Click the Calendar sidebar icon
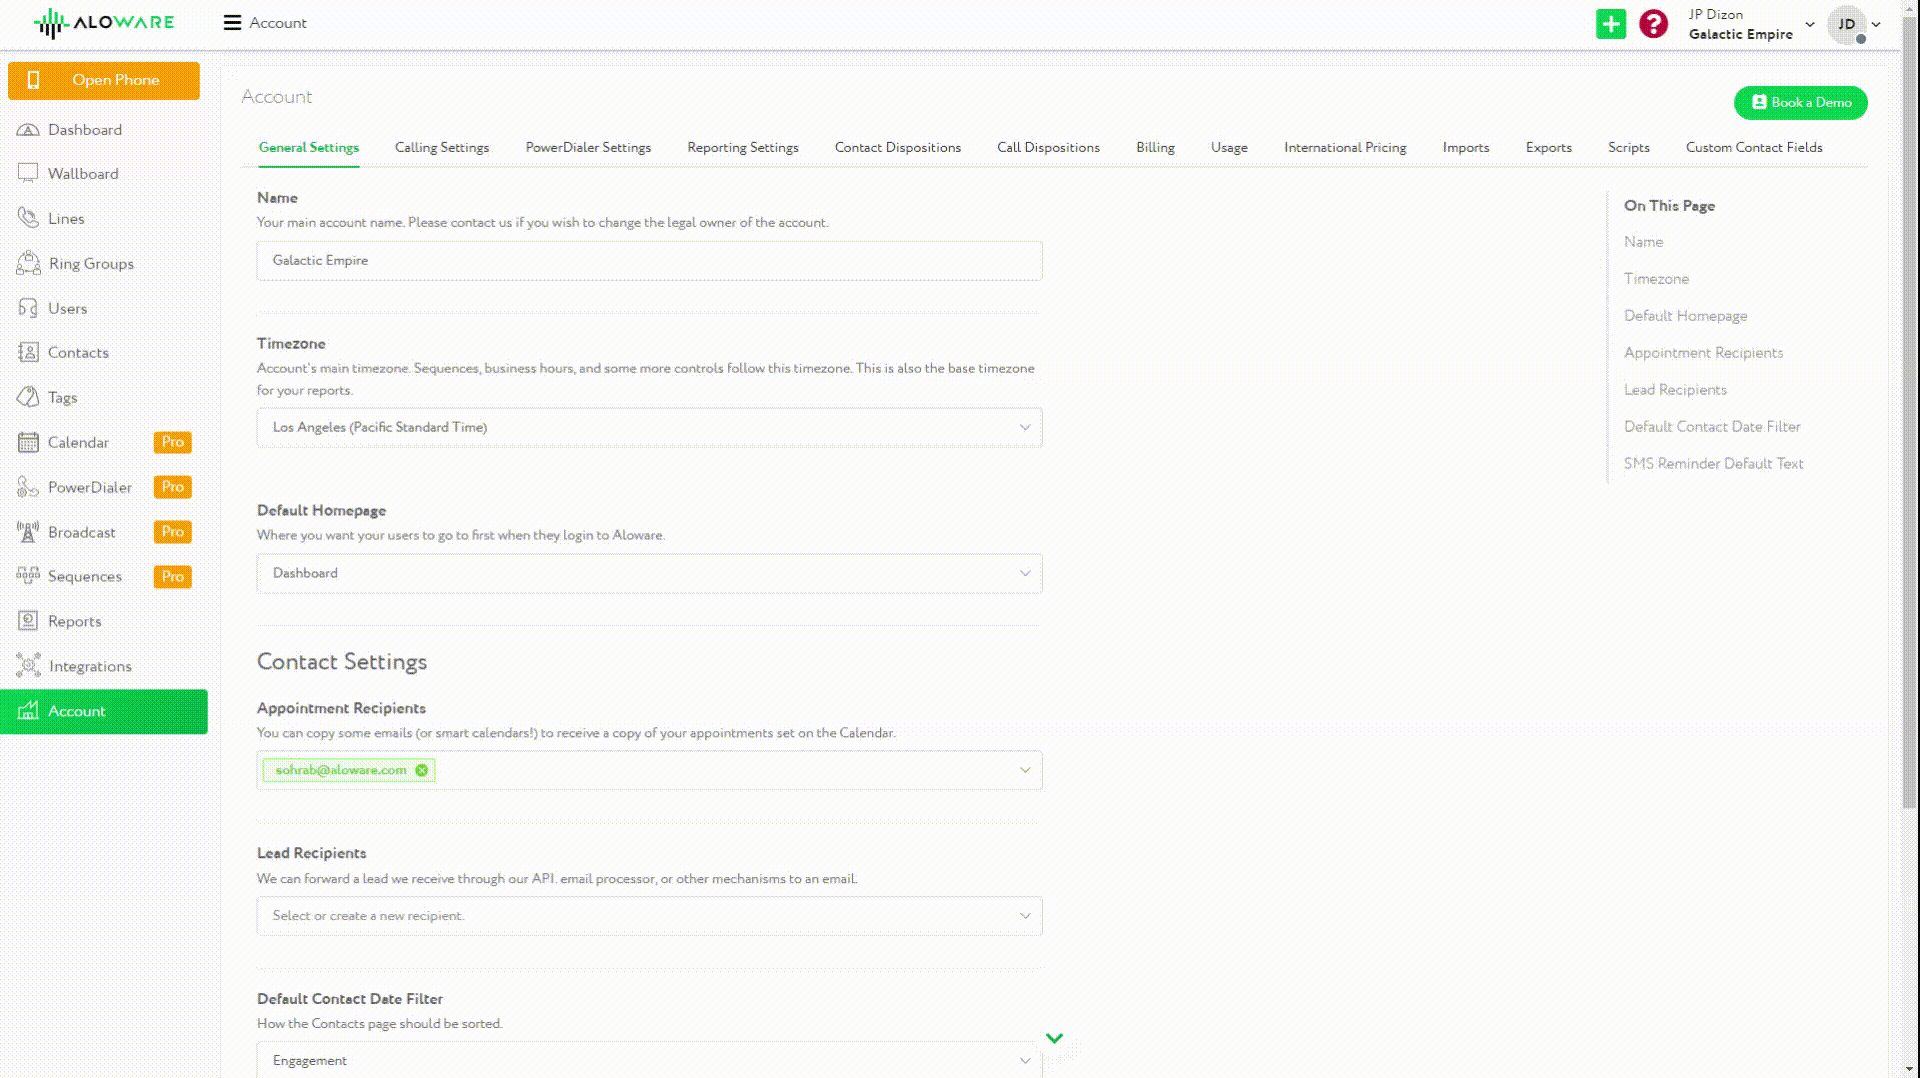 [28, 442]
